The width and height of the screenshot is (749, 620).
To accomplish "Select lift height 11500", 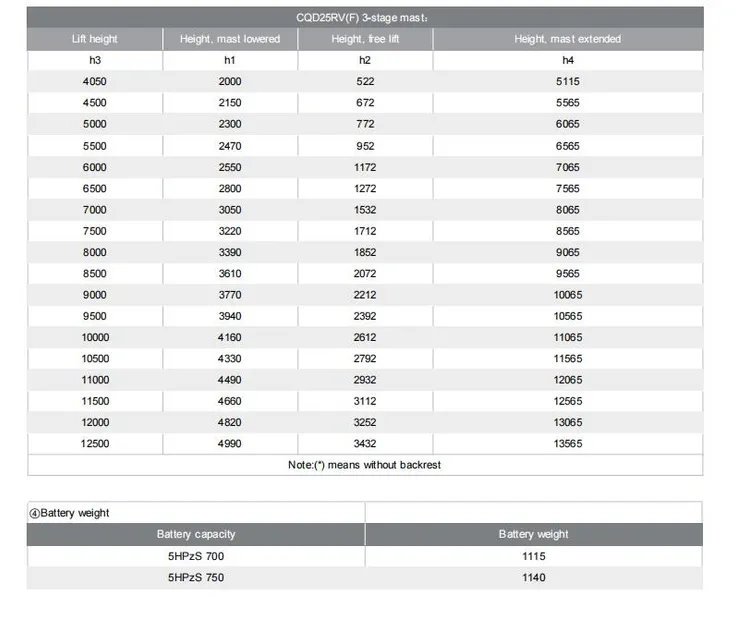I will pos(95,401).
